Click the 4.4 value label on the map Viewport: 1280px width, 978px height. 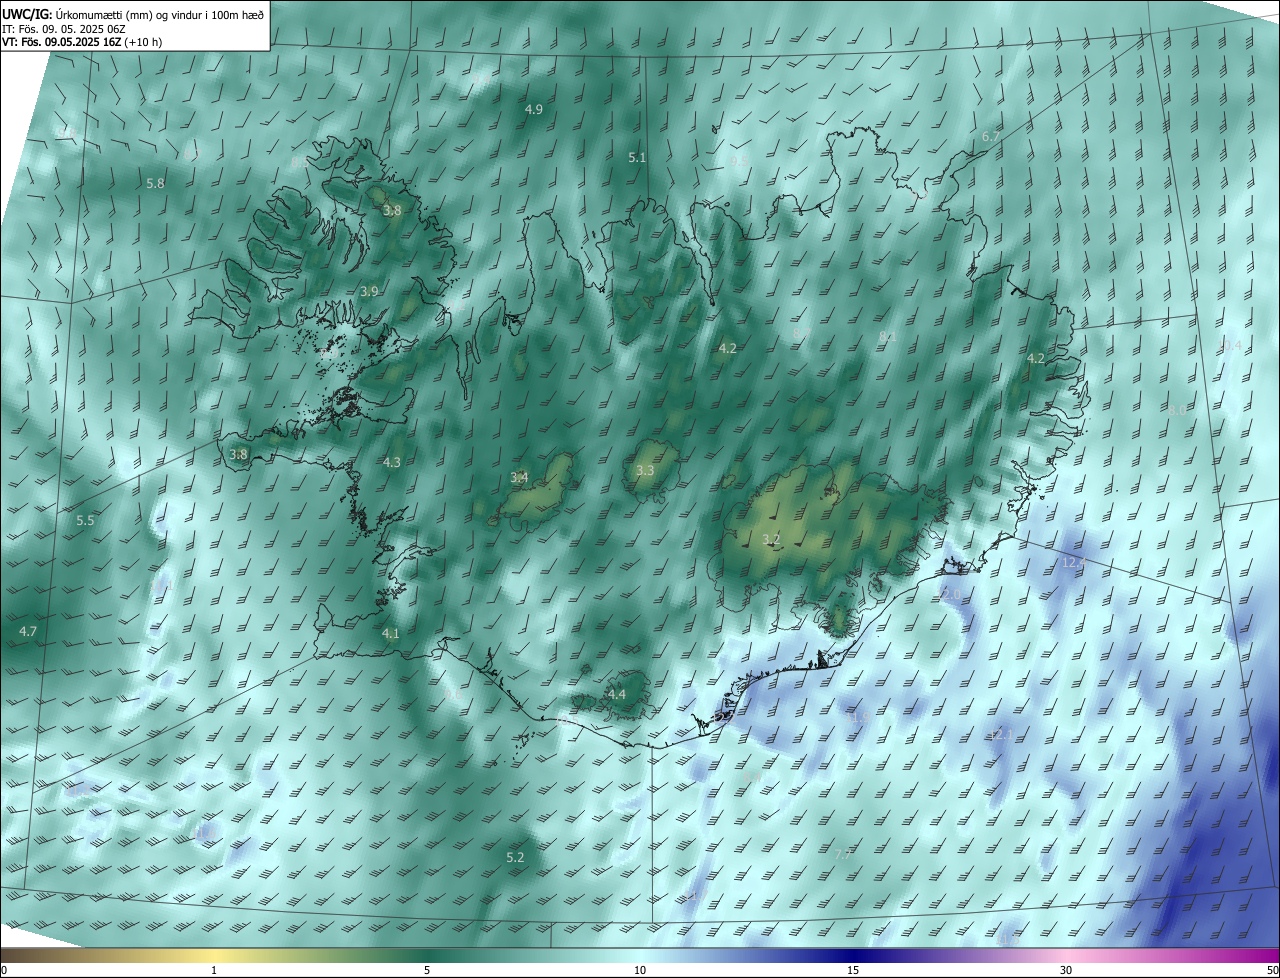click(x=617, y=694)
